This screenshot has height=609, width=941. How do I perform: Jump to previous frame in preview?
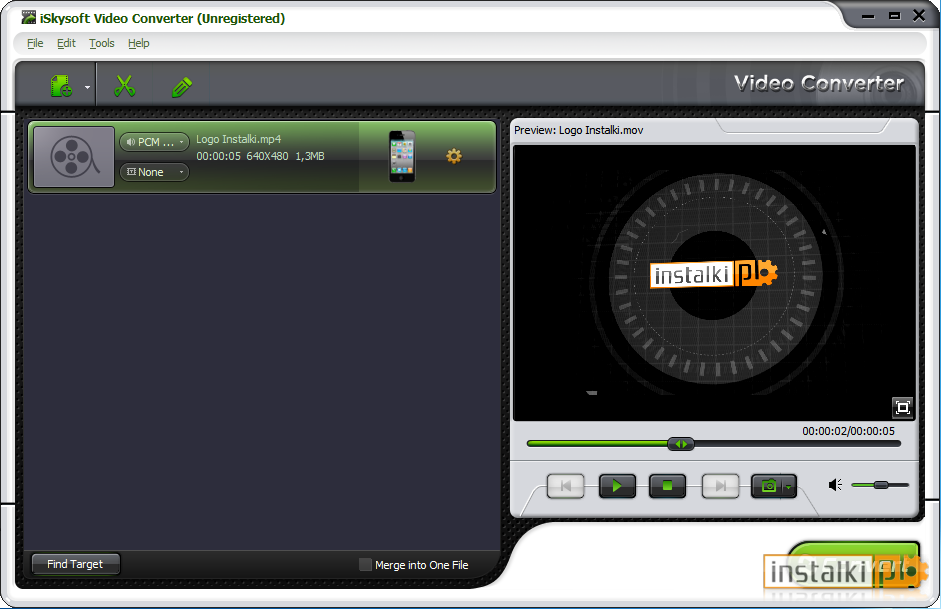coord(566,486)
